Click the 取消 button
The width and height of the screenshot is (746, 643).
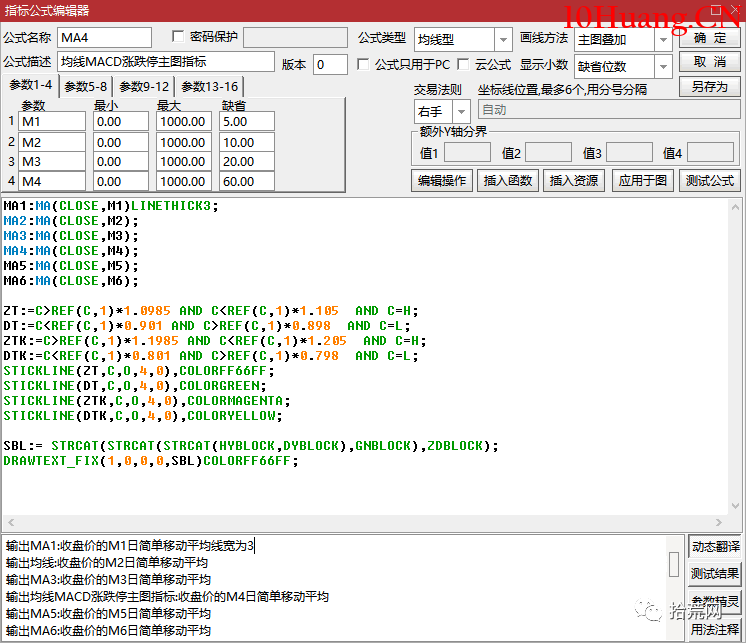pos(709,62)
